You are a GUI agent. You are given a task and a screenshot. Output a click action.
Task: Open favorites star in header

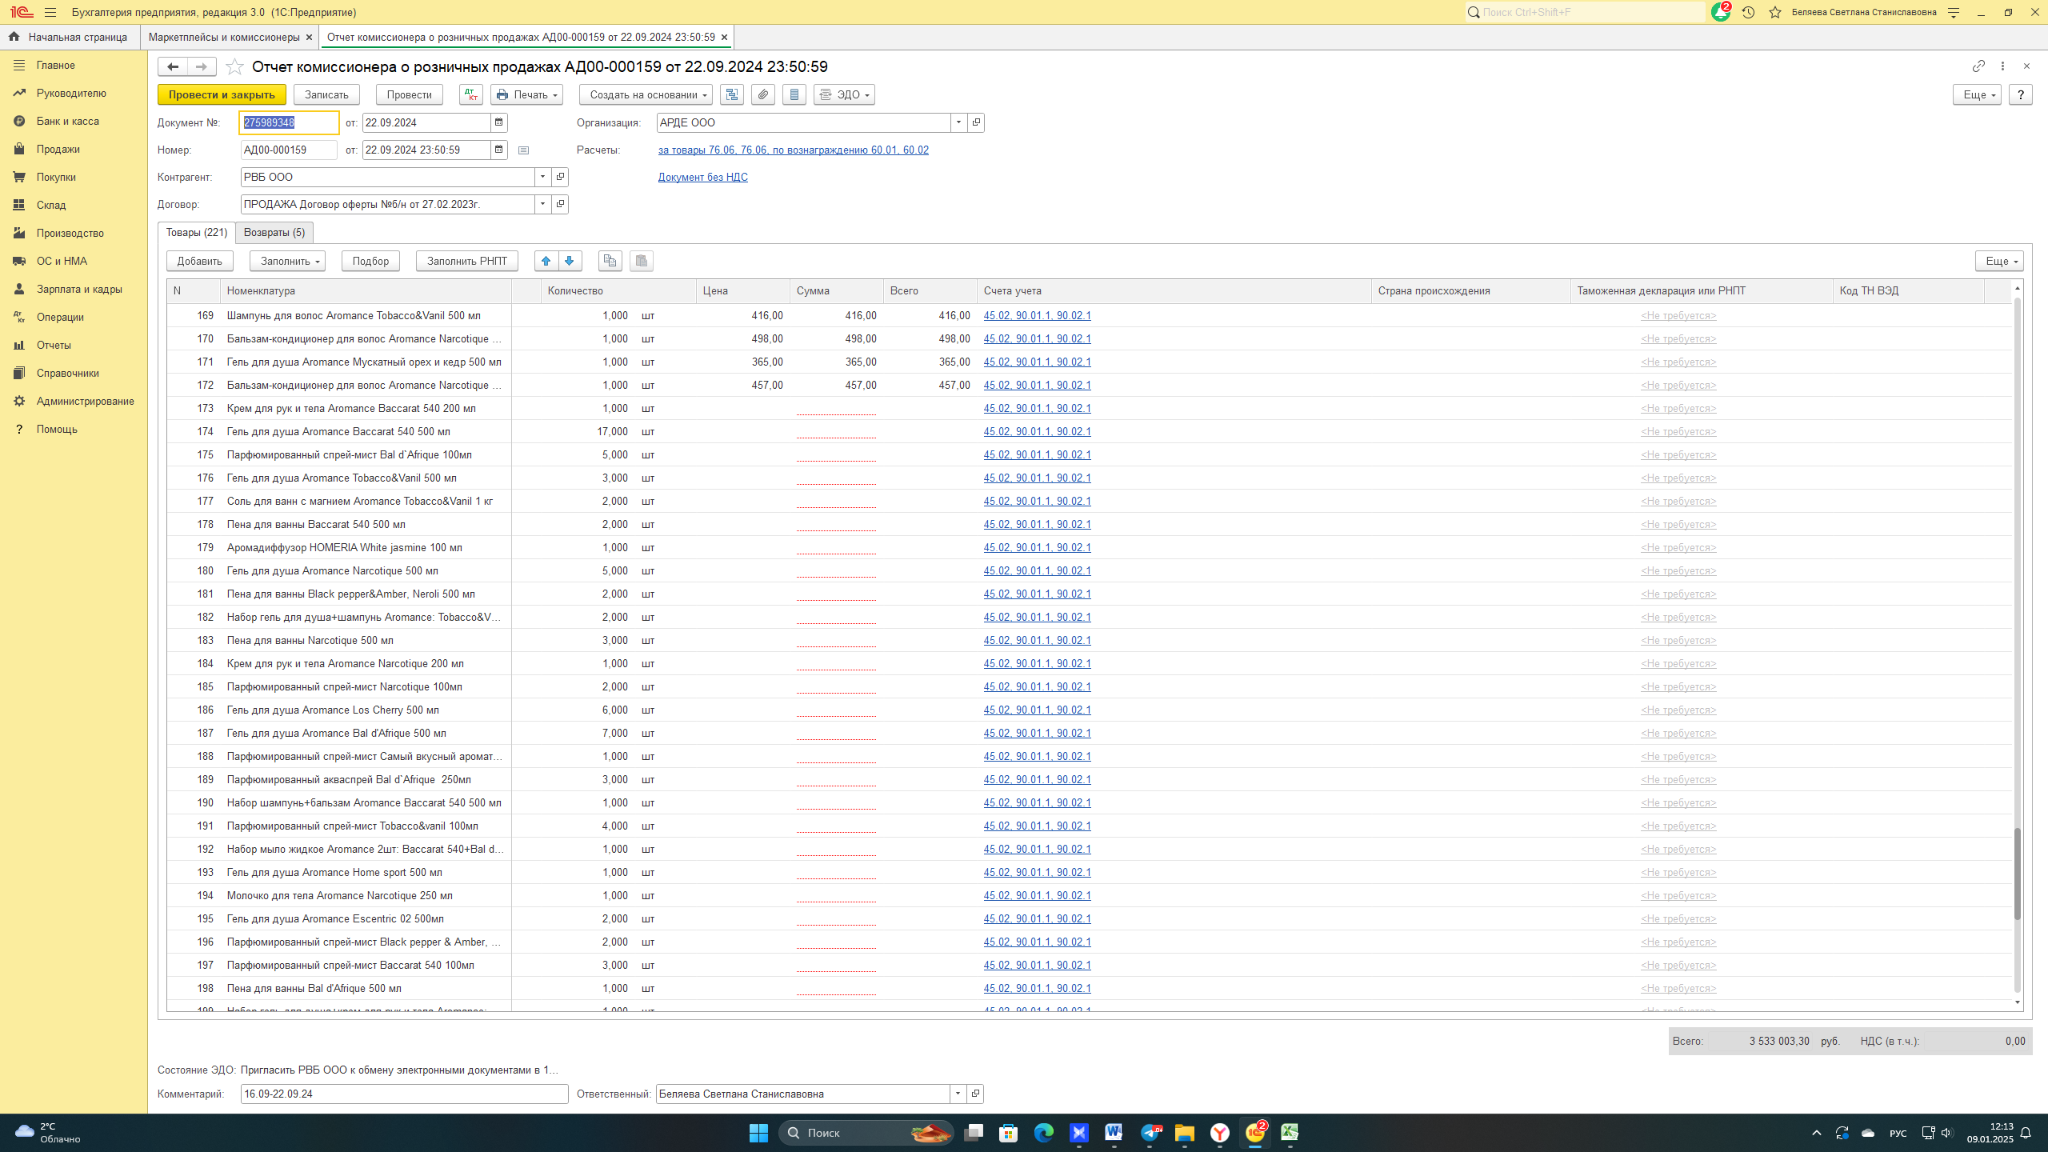point(1775,12)
